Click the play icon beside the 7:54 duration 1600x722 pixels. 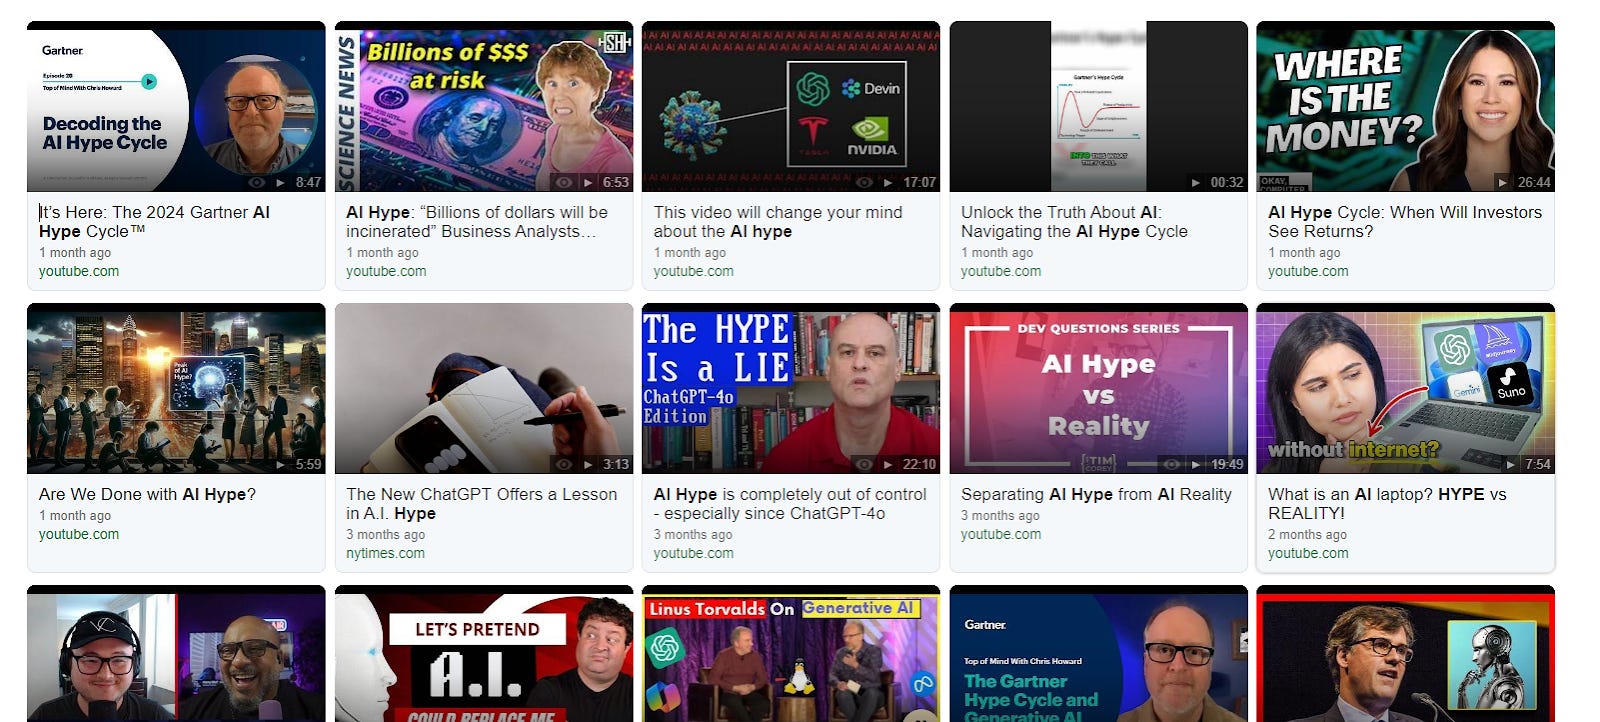1510,464
